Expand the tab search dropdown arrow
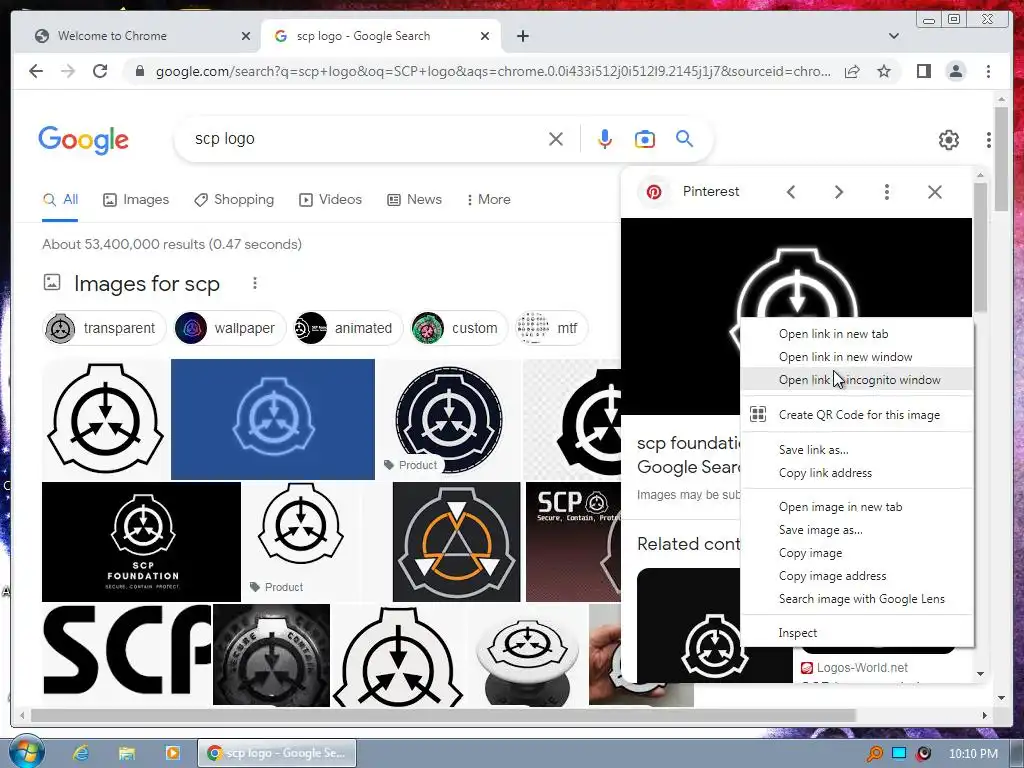This screenshot has height=768, width=1024. click(x=894, y=36)
